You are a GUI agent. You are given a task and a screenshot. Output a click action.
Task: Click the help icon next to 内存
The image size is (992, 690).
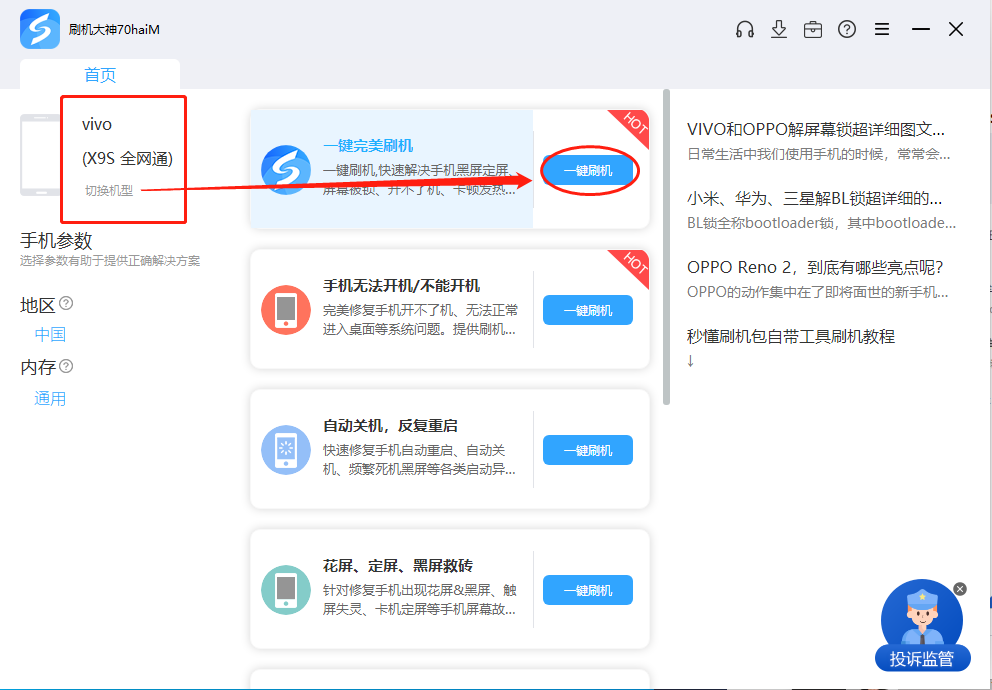[66, 366]
